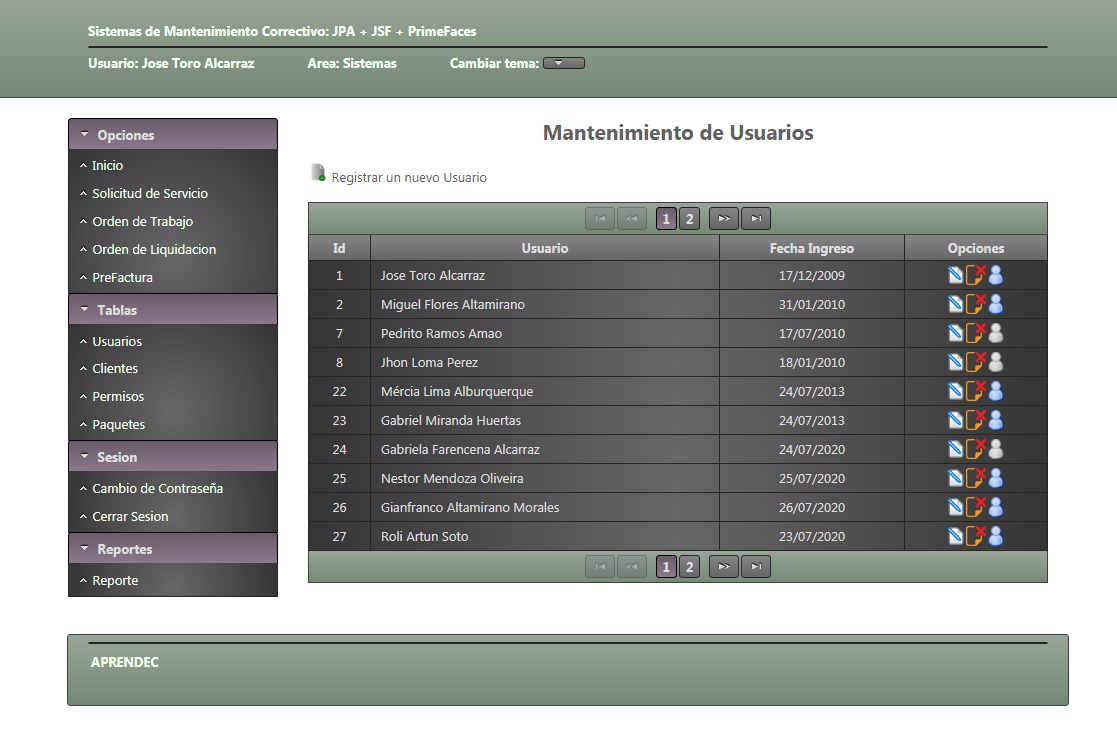
Task: Select page 1 in top paginator
Action: (666, 219)
